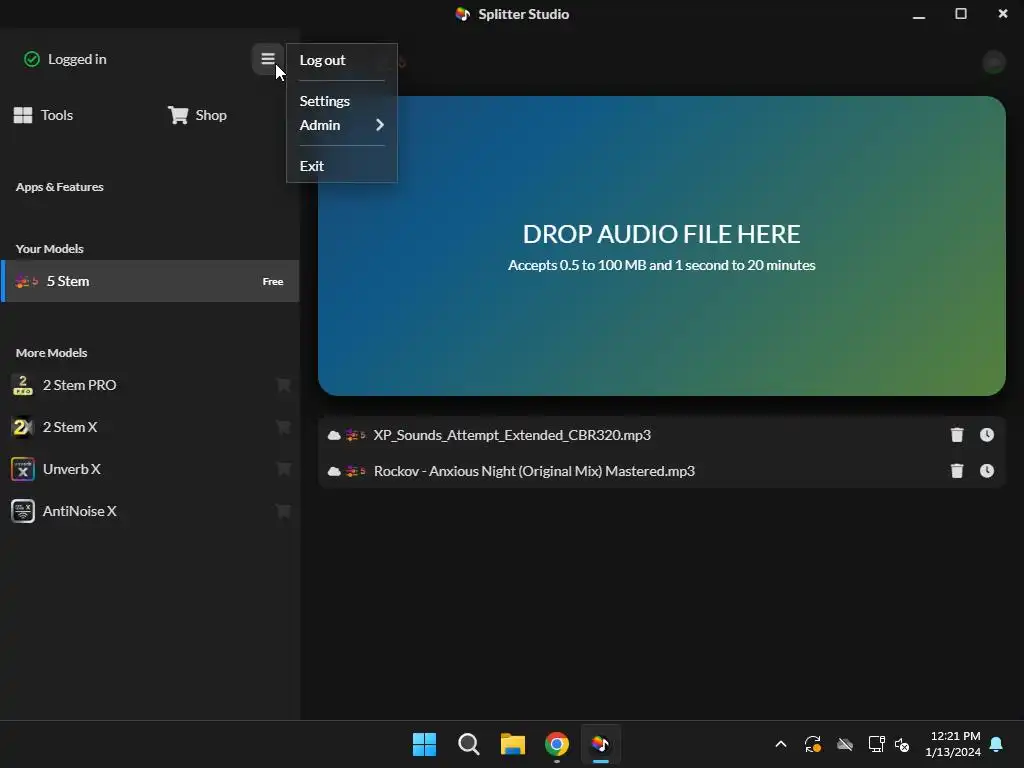Click the bookmark icon for 2 Stem X
Screen dimensions: 1024x768
point(283,427)
